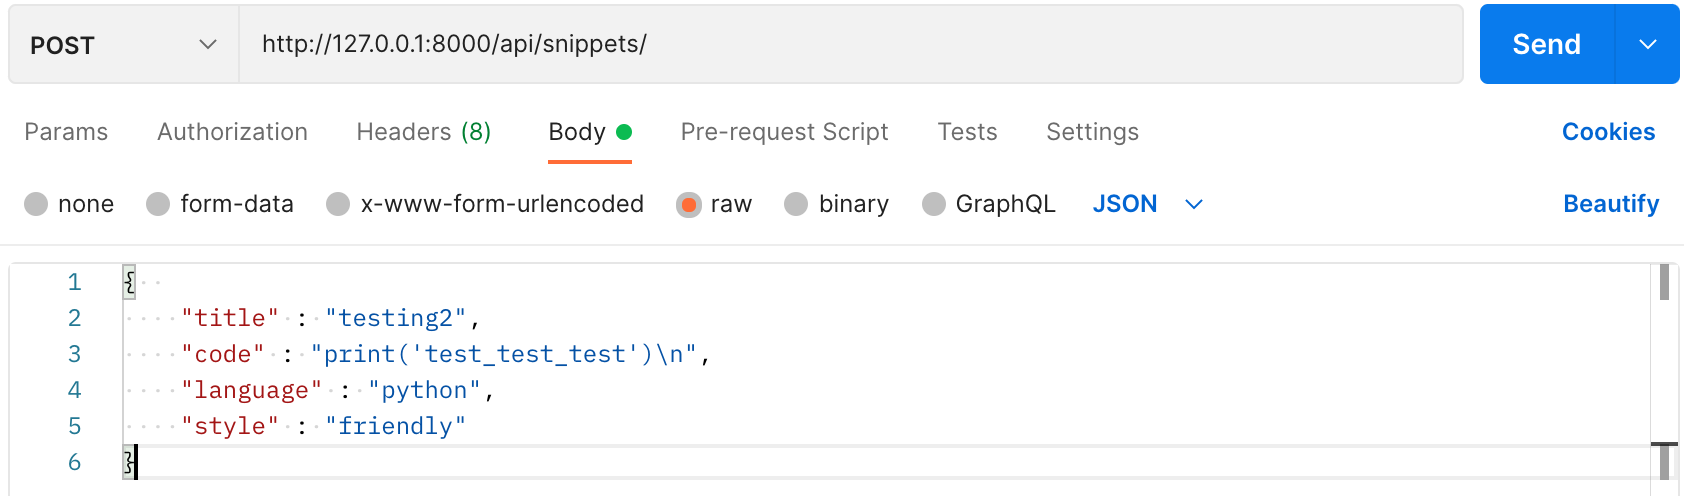Click the Send button

[1546, 45]
